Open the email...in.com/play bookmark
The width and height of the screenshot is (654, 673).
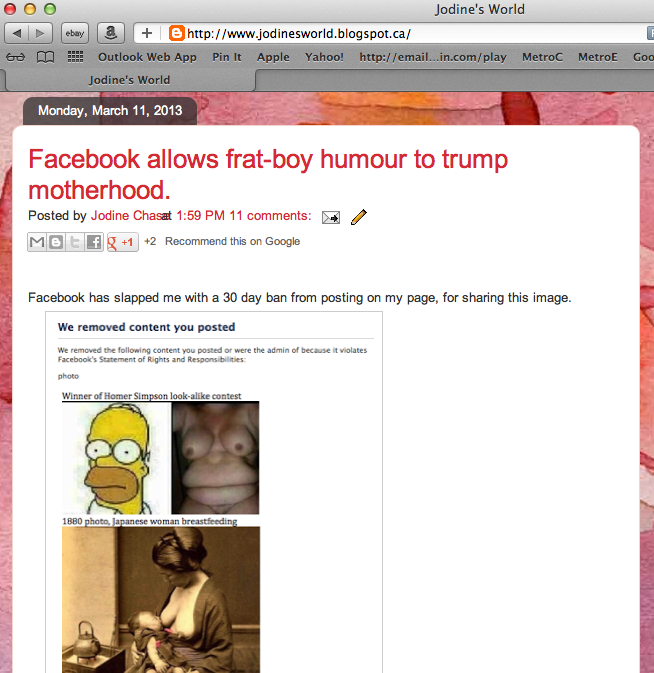point(433,57)
